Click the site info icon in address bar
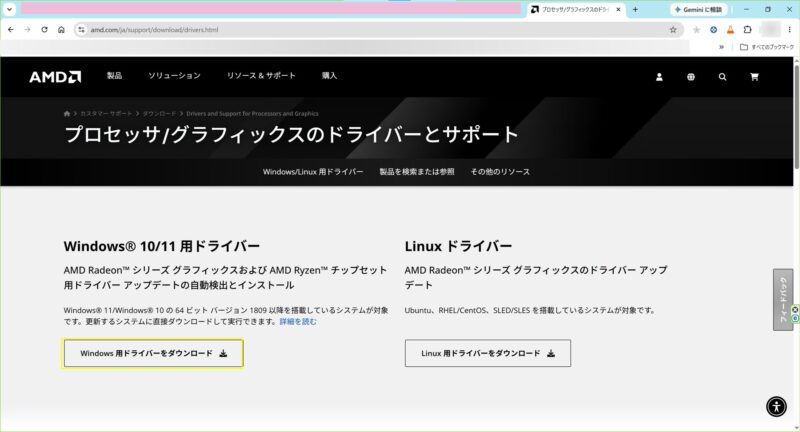The width and height of the screenshot is (800, 432). coord(81,30)
